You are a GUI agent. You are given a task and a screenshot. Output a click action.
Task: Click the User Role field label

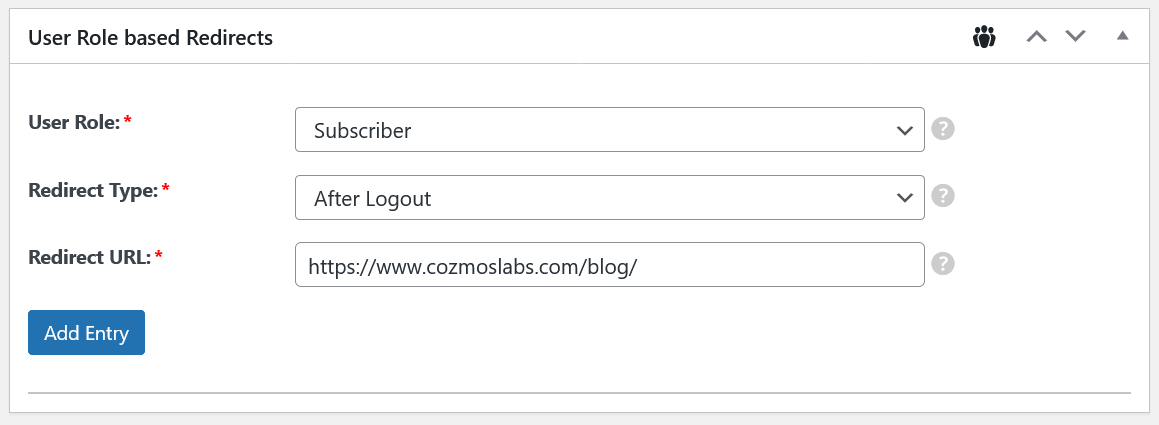(x=74, y=122)
